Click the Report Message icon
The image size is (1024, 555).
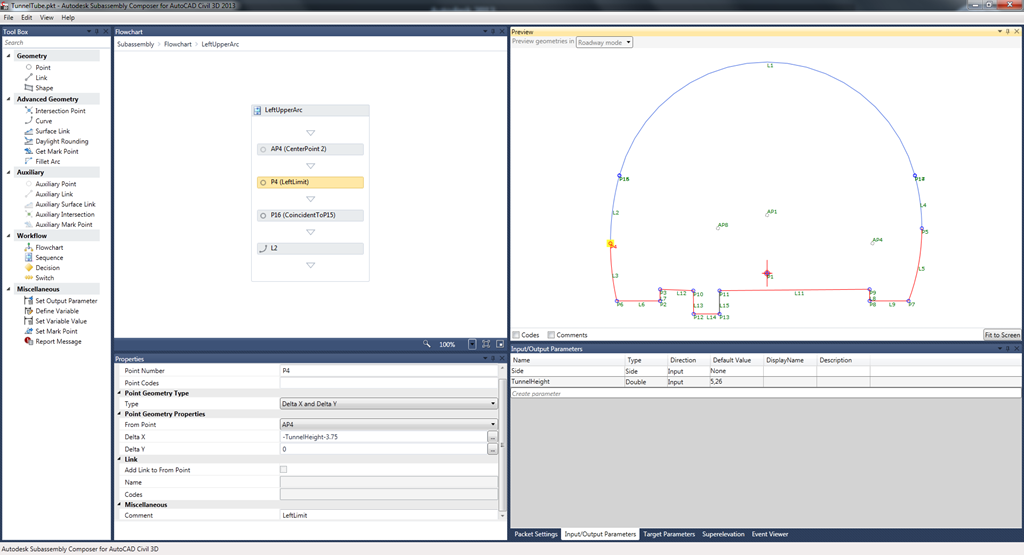coord(28,341)
